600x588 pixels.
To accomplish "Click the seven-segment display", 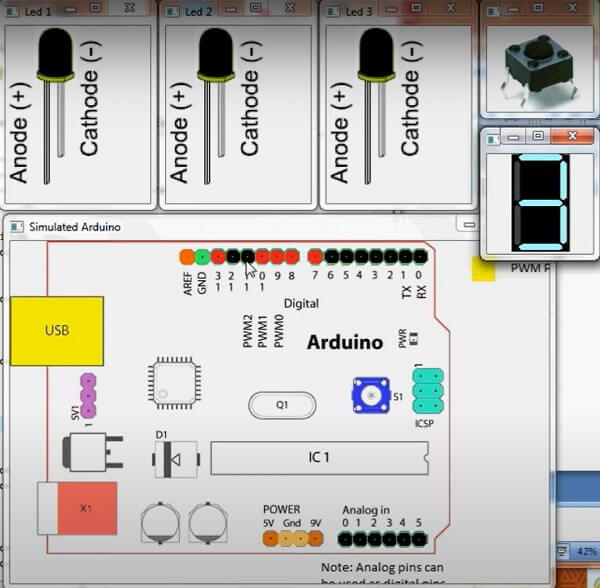I will coord(540,203).
